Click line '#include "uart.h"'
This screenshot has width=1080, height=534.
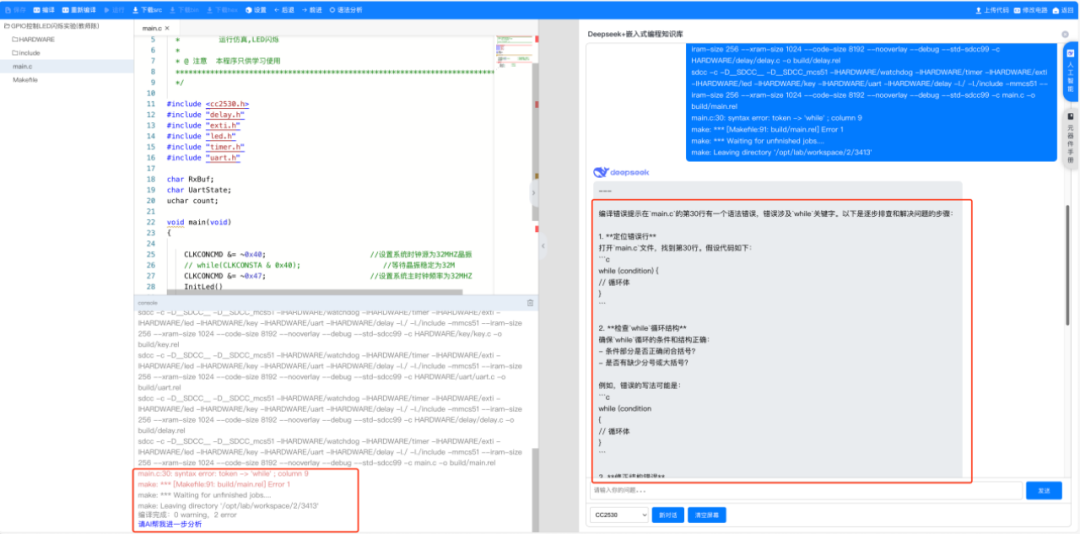(203, 158)
